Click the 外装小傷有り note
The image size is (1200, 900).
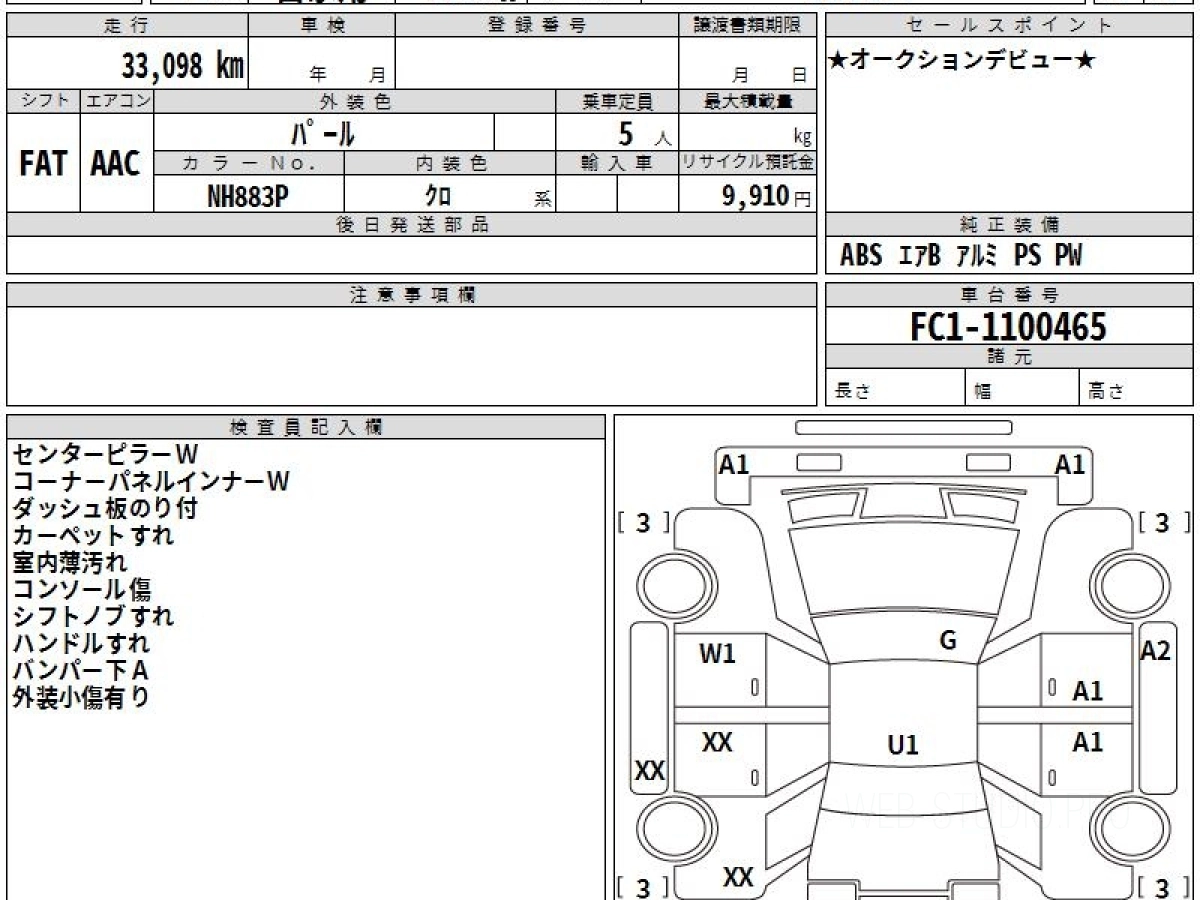click(x=82, y=697)
